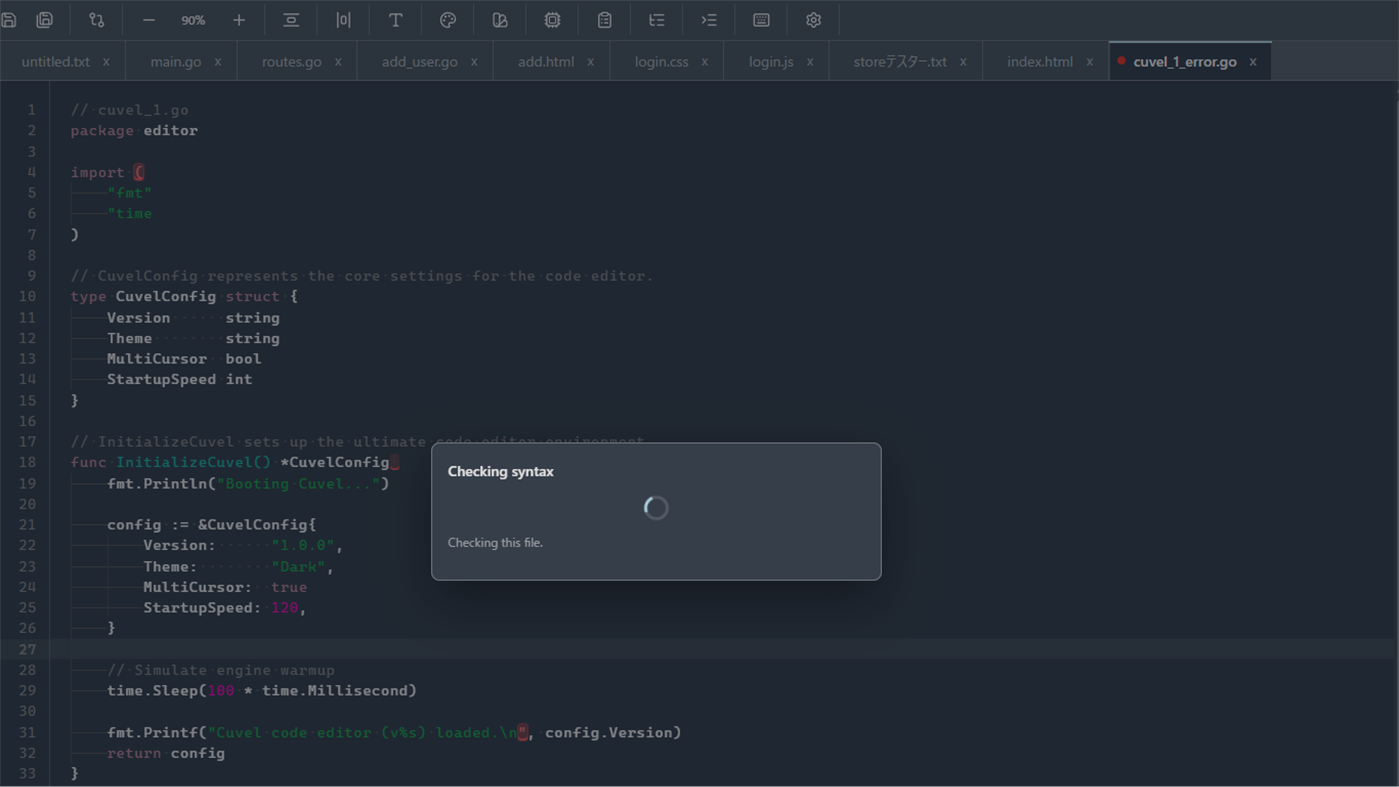Click the 'StartupSpeed: 120,' line

tap(224, 608)
